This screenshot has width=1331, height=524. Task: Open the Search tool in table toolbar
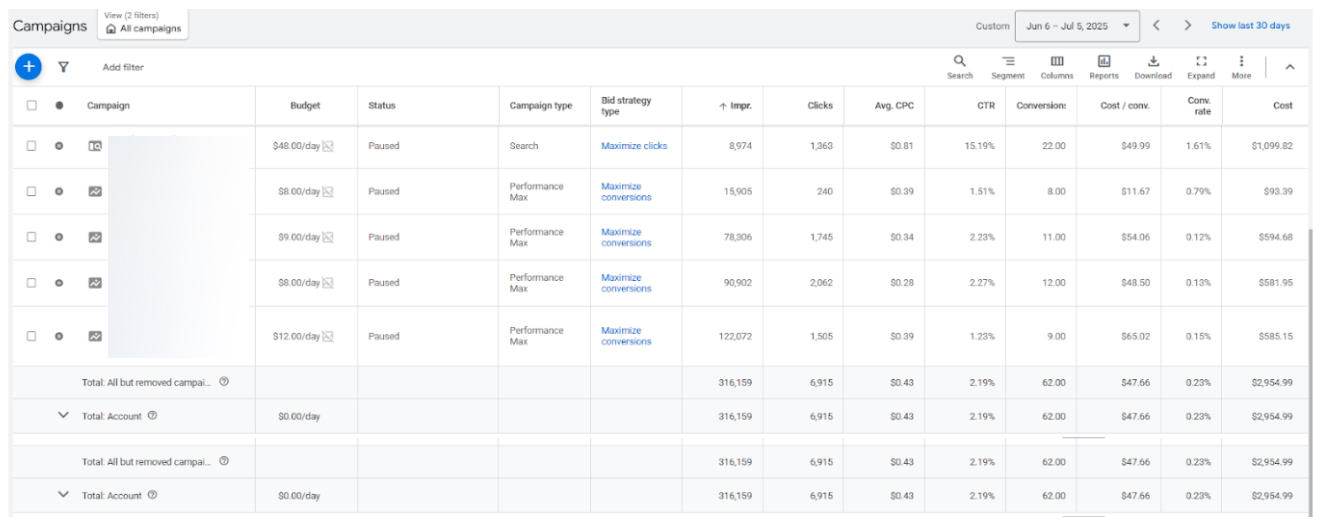tap(959, 67)
